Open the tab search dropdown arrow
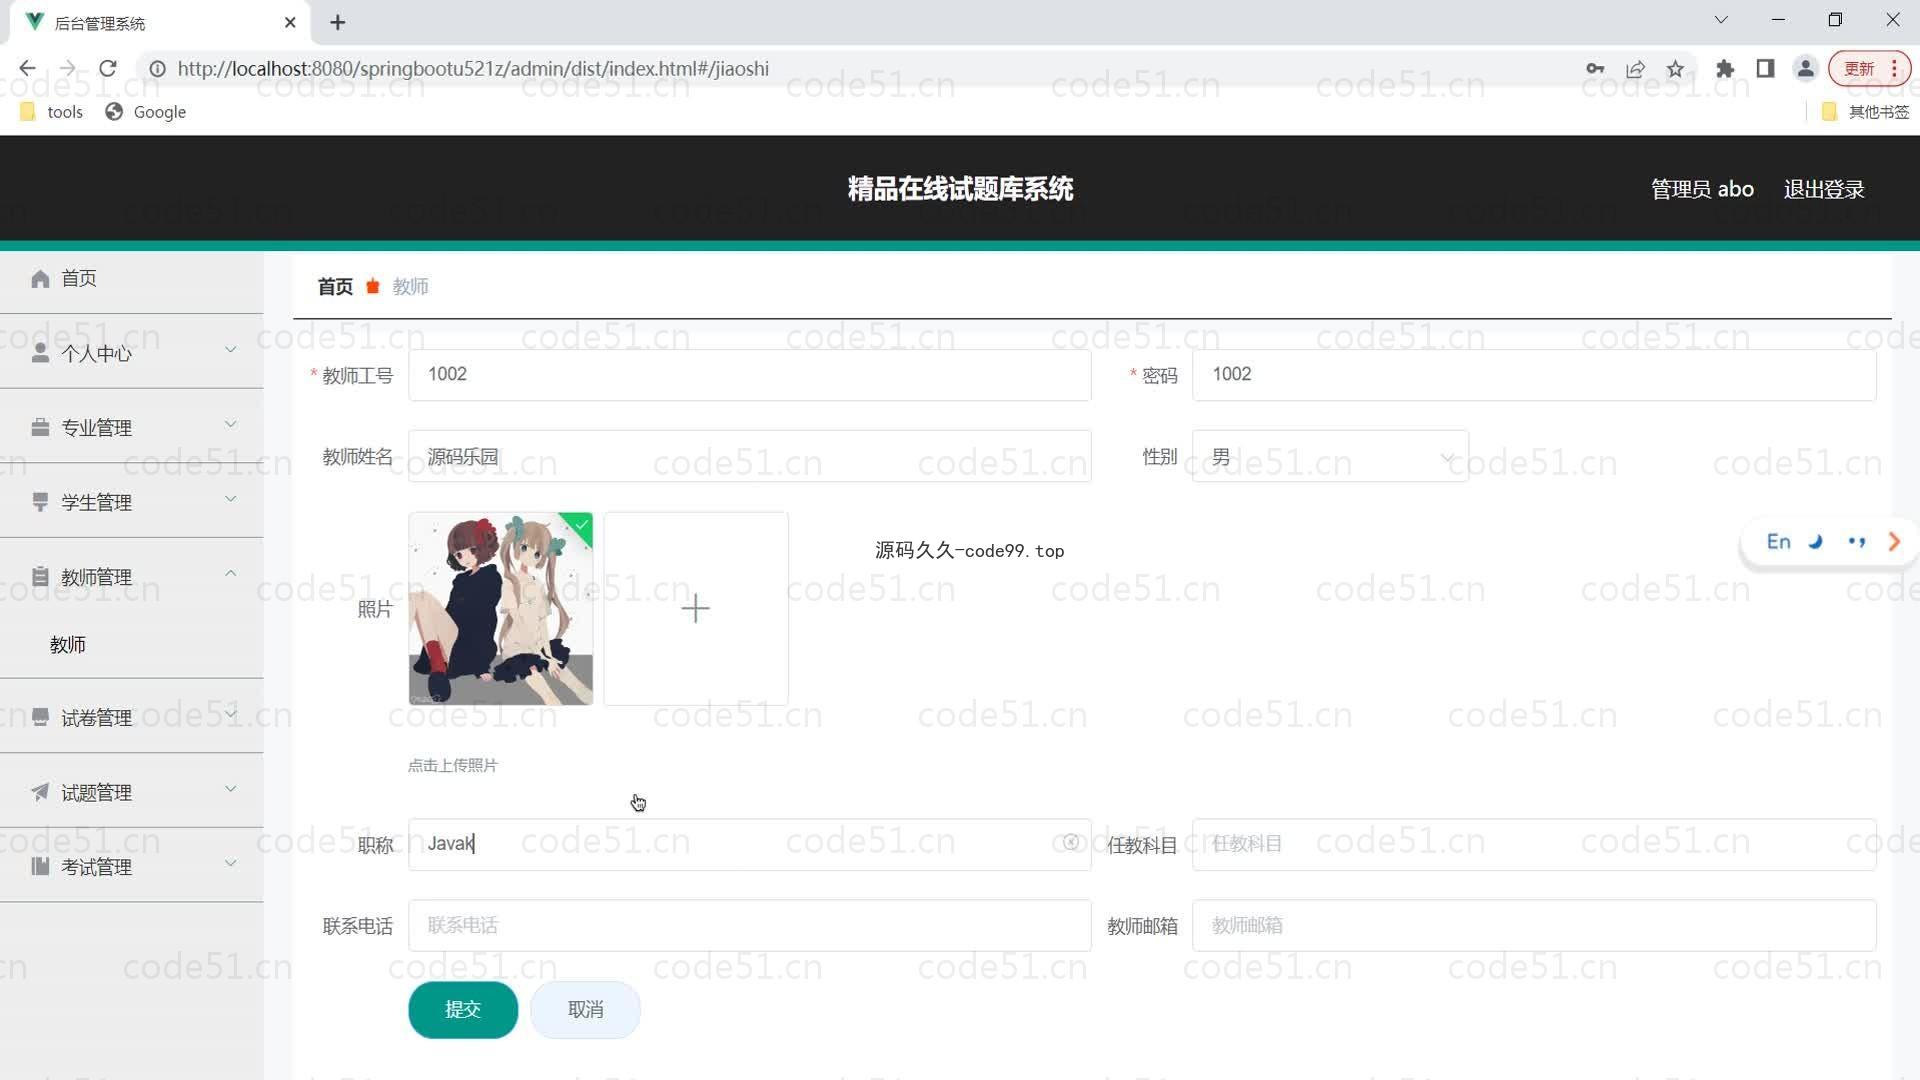 tap(1721, 20)
